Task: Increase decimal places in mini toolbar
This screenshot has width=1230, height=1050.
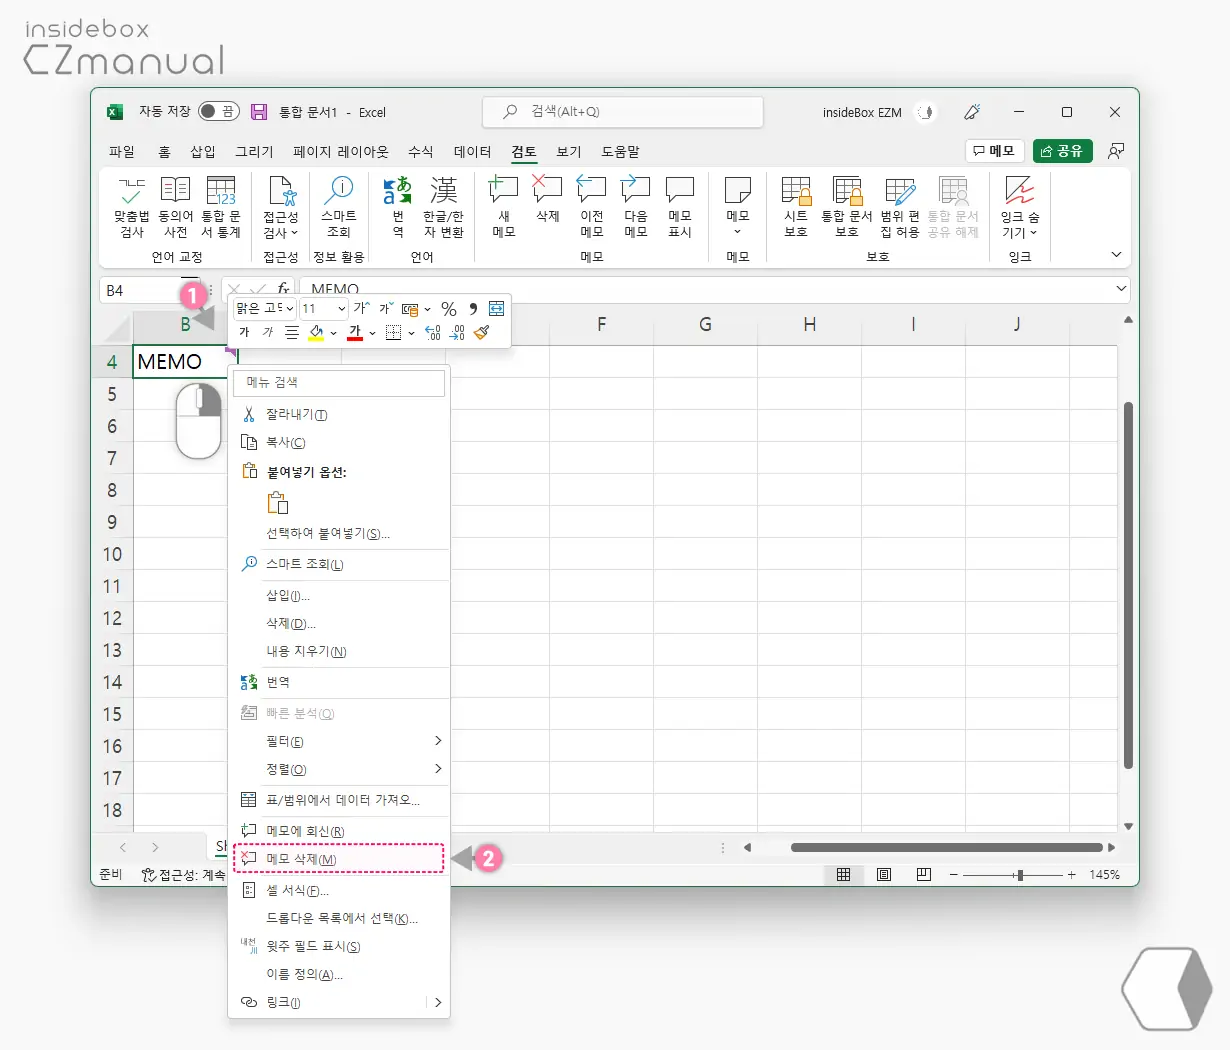Action: [x=433, y=332]
